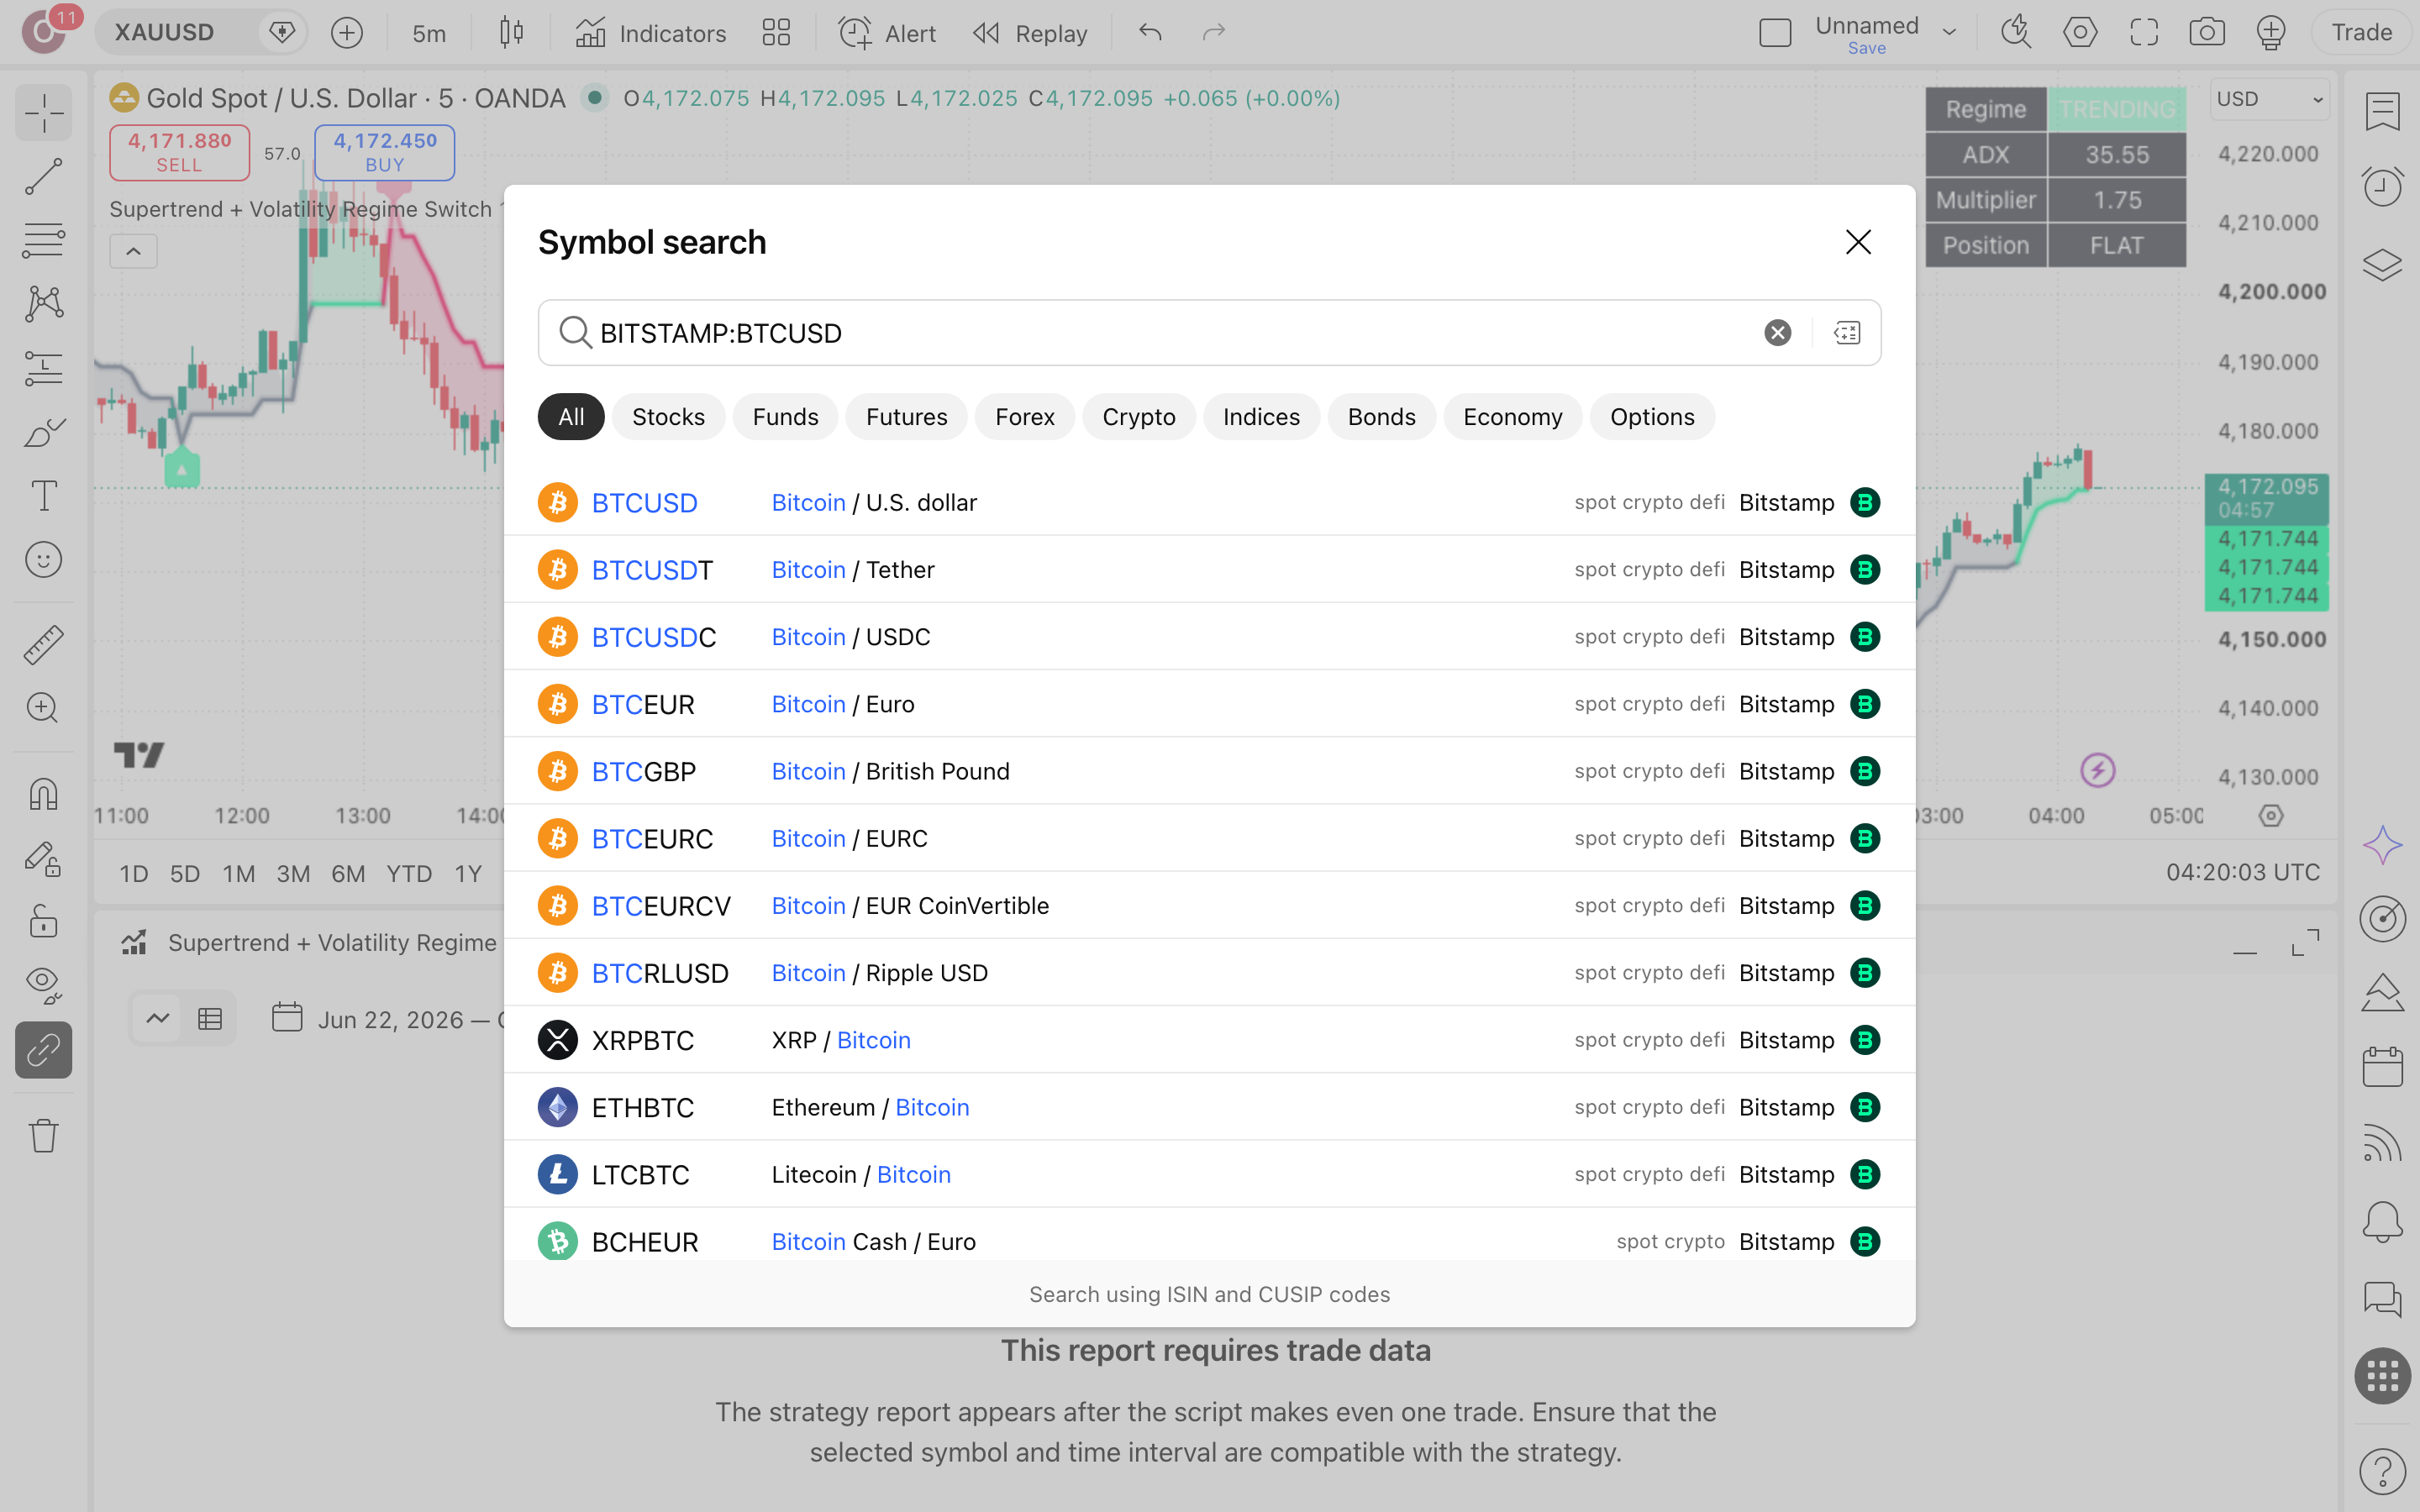The height and width of the screenshot is (1512, 2420).
Task: Expand the Unnamed layout menu arrow
Action: click(1949, 33)
